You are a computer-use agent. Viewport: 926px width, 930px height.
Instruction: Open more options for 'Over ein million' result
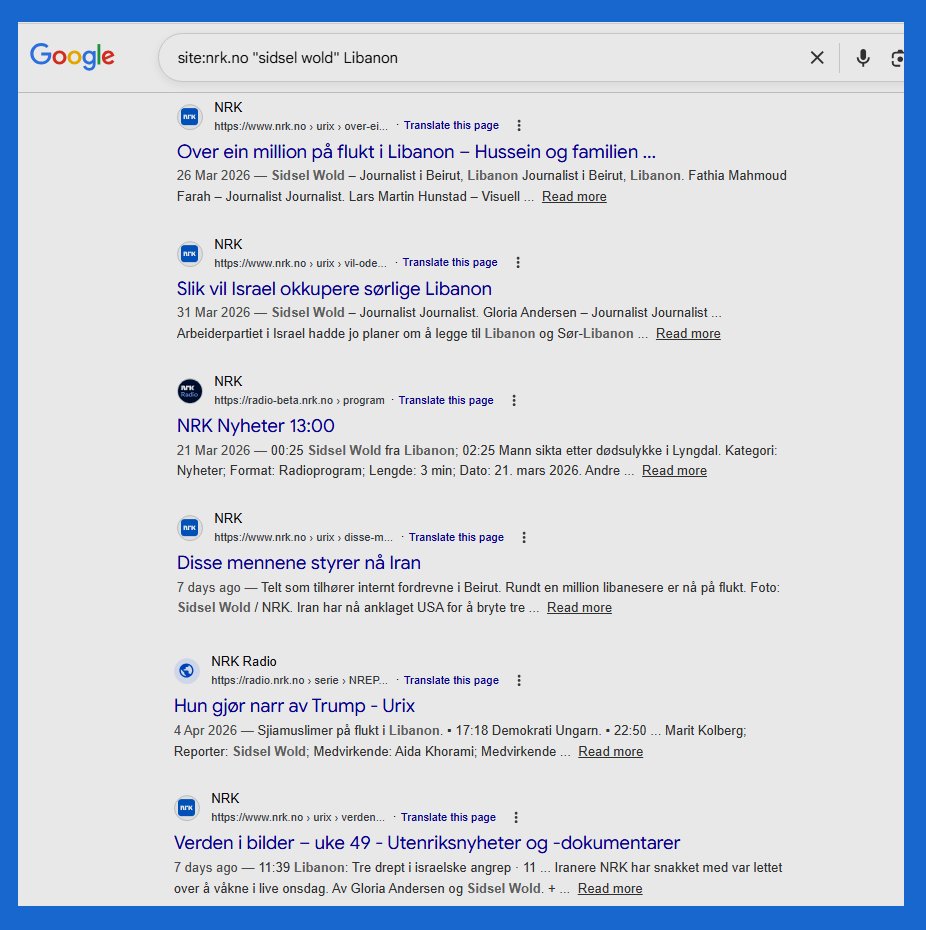[519, 125]
